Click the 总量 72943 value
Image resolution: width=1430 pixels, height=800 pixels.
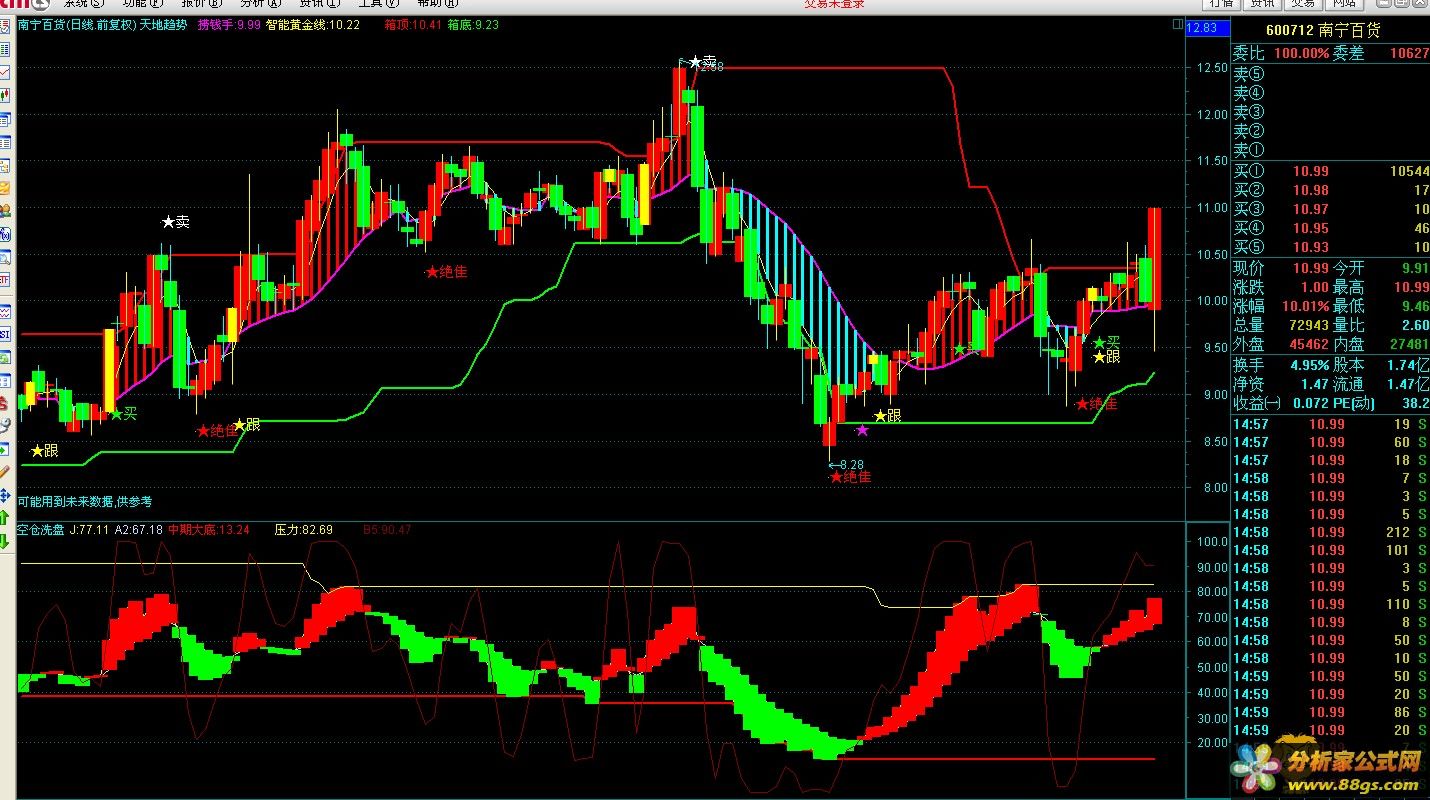tap(1309, 325)
